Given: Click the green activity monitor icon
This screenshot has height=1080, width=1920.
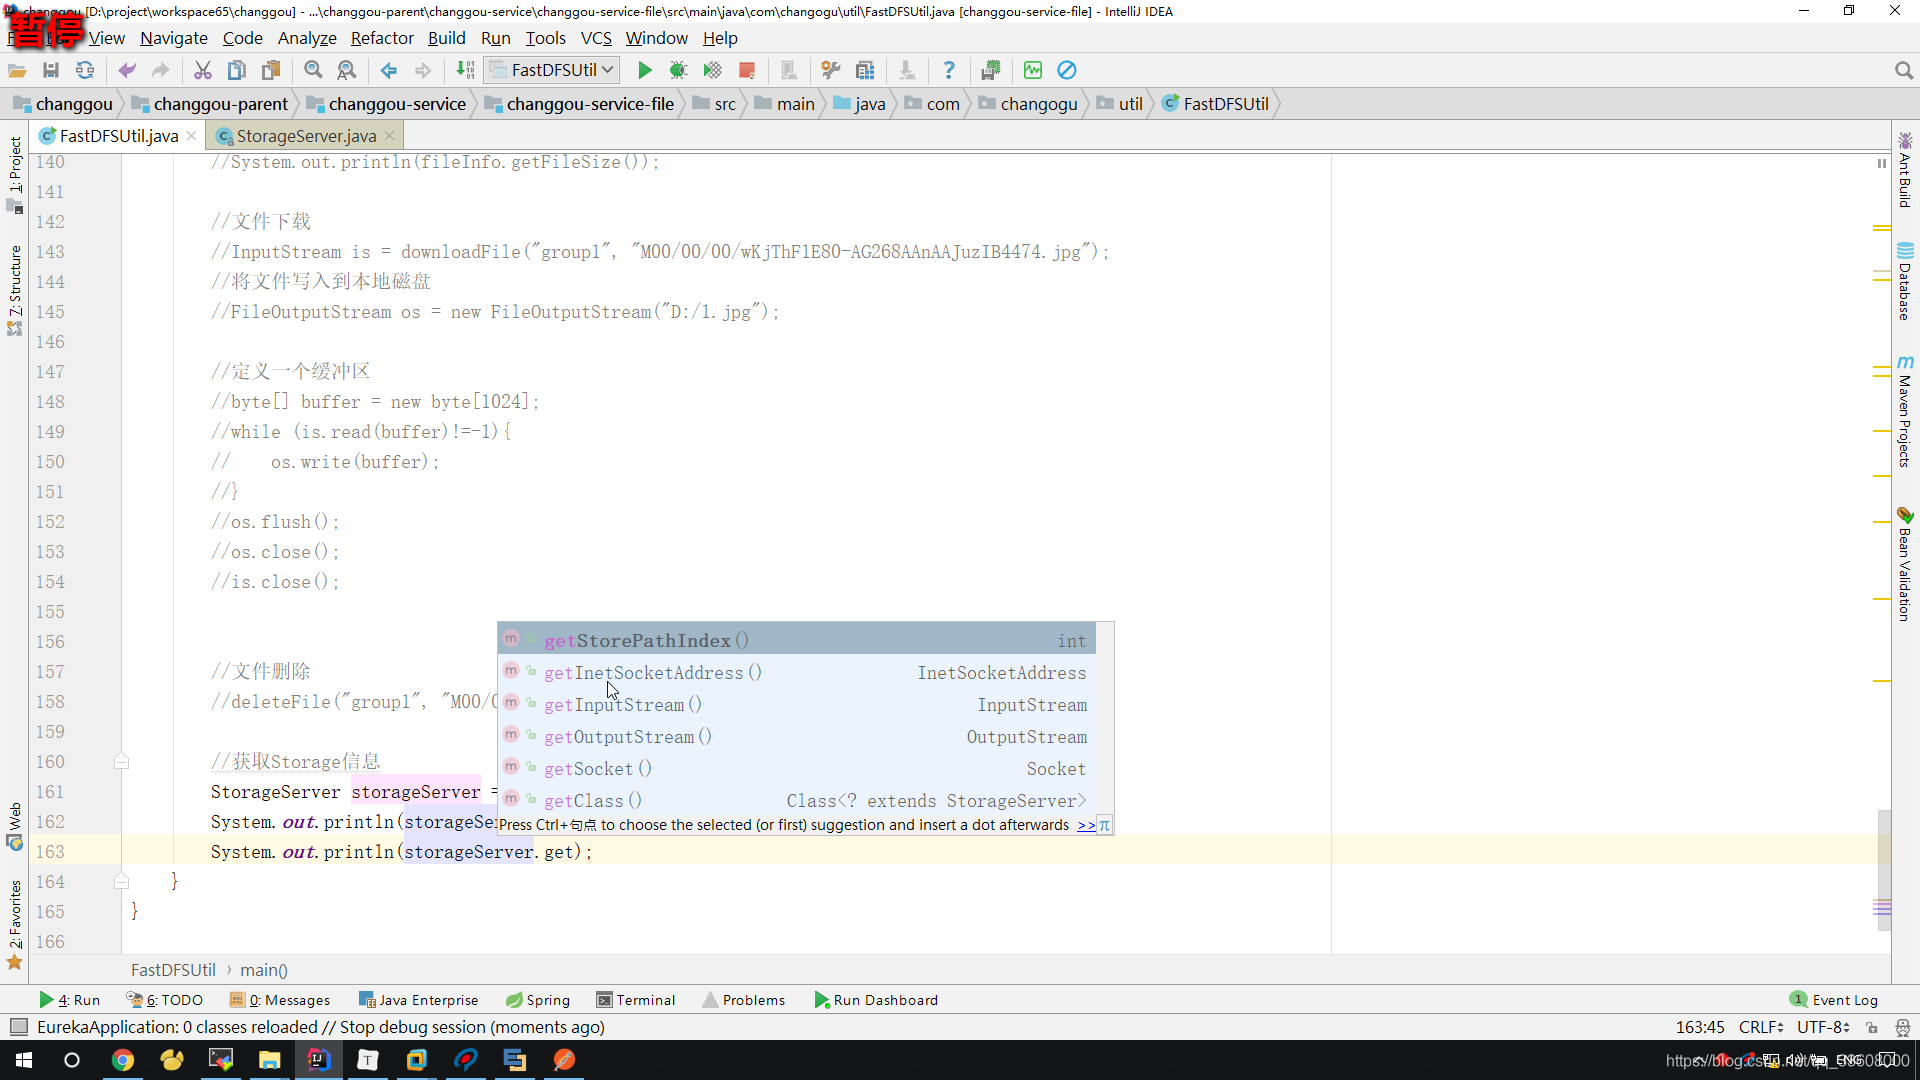Looking at the screenshot, I should point(1033,70).
